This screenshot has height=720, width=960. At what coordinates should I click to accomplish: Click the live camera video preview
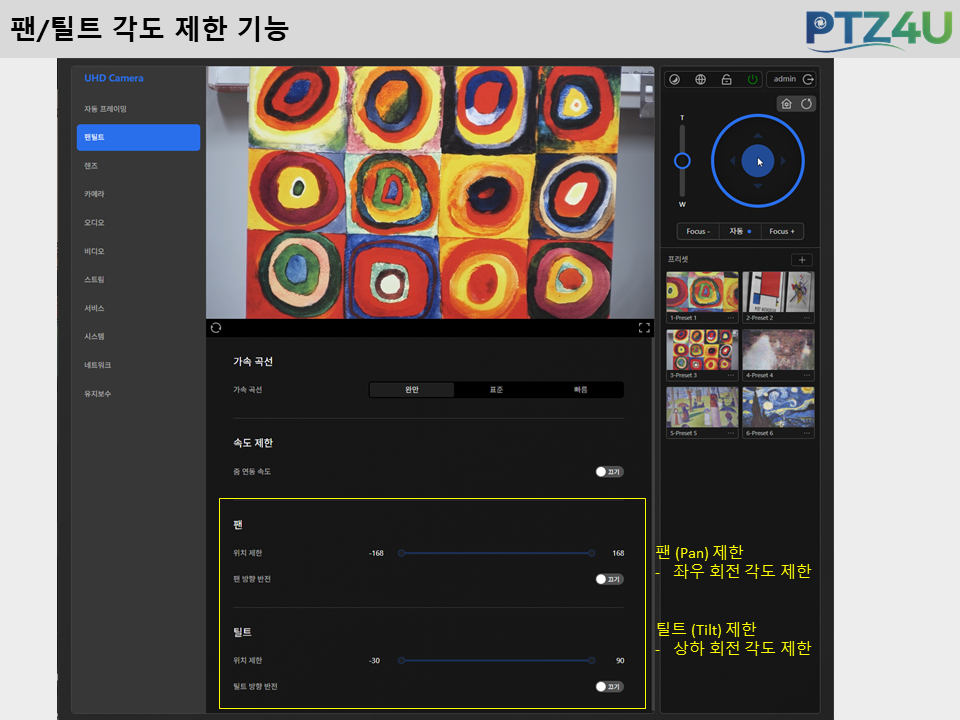(x=430, y=192)
